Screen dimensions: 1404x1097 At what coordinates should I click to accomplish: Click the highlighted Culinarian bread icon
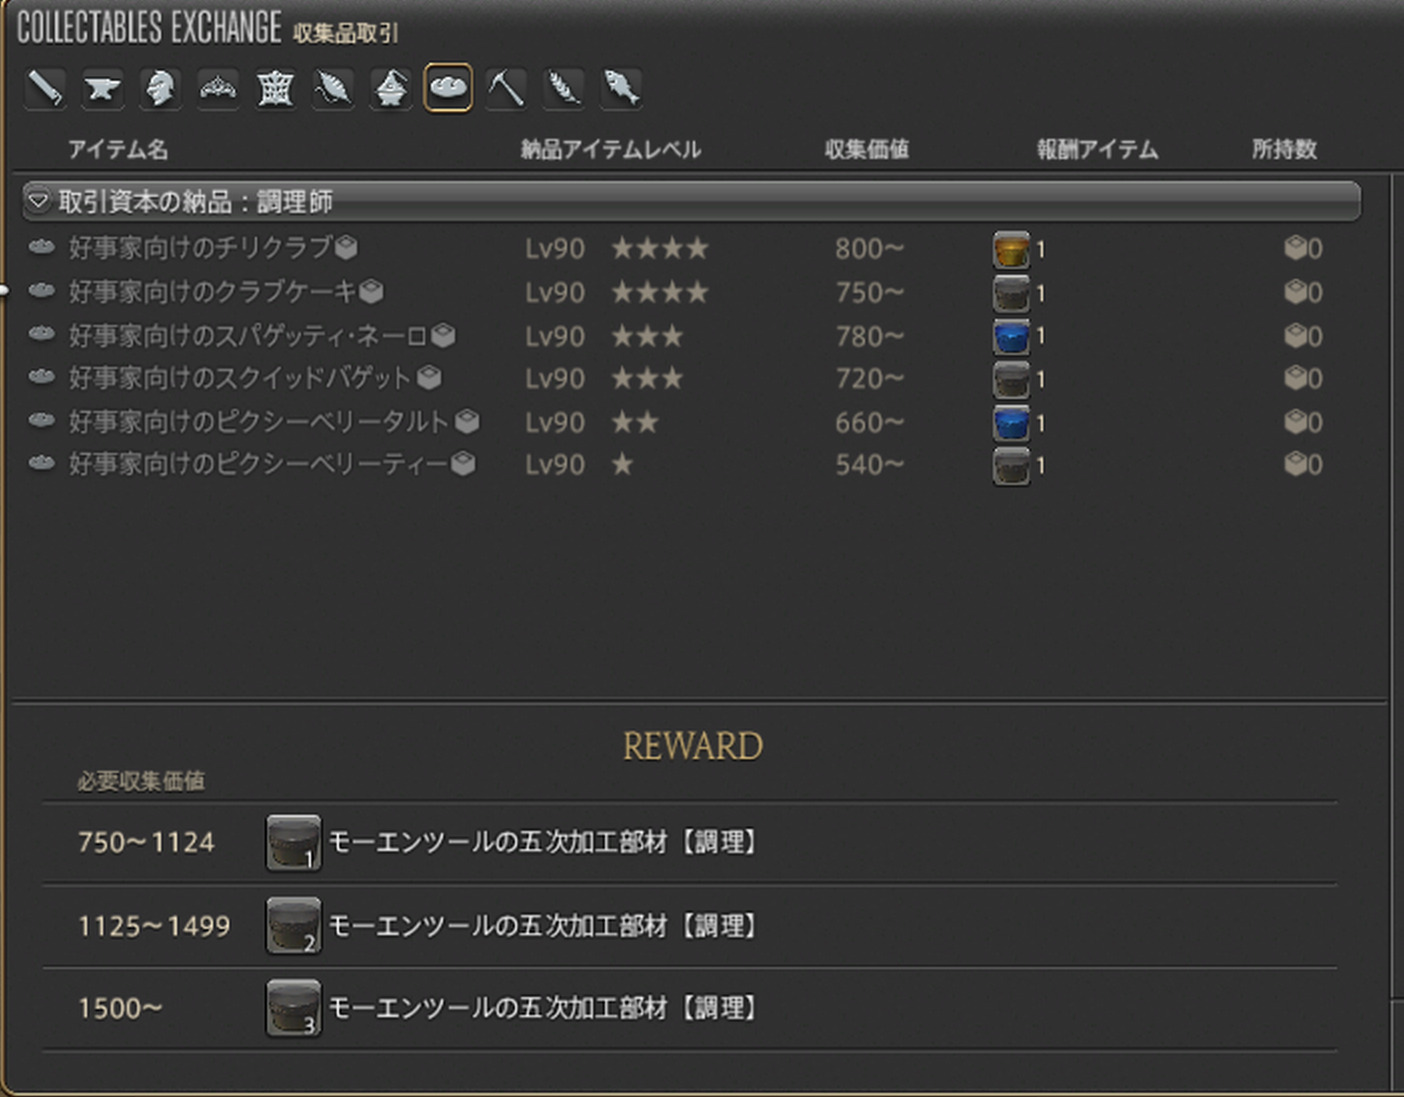pos(448,88)
